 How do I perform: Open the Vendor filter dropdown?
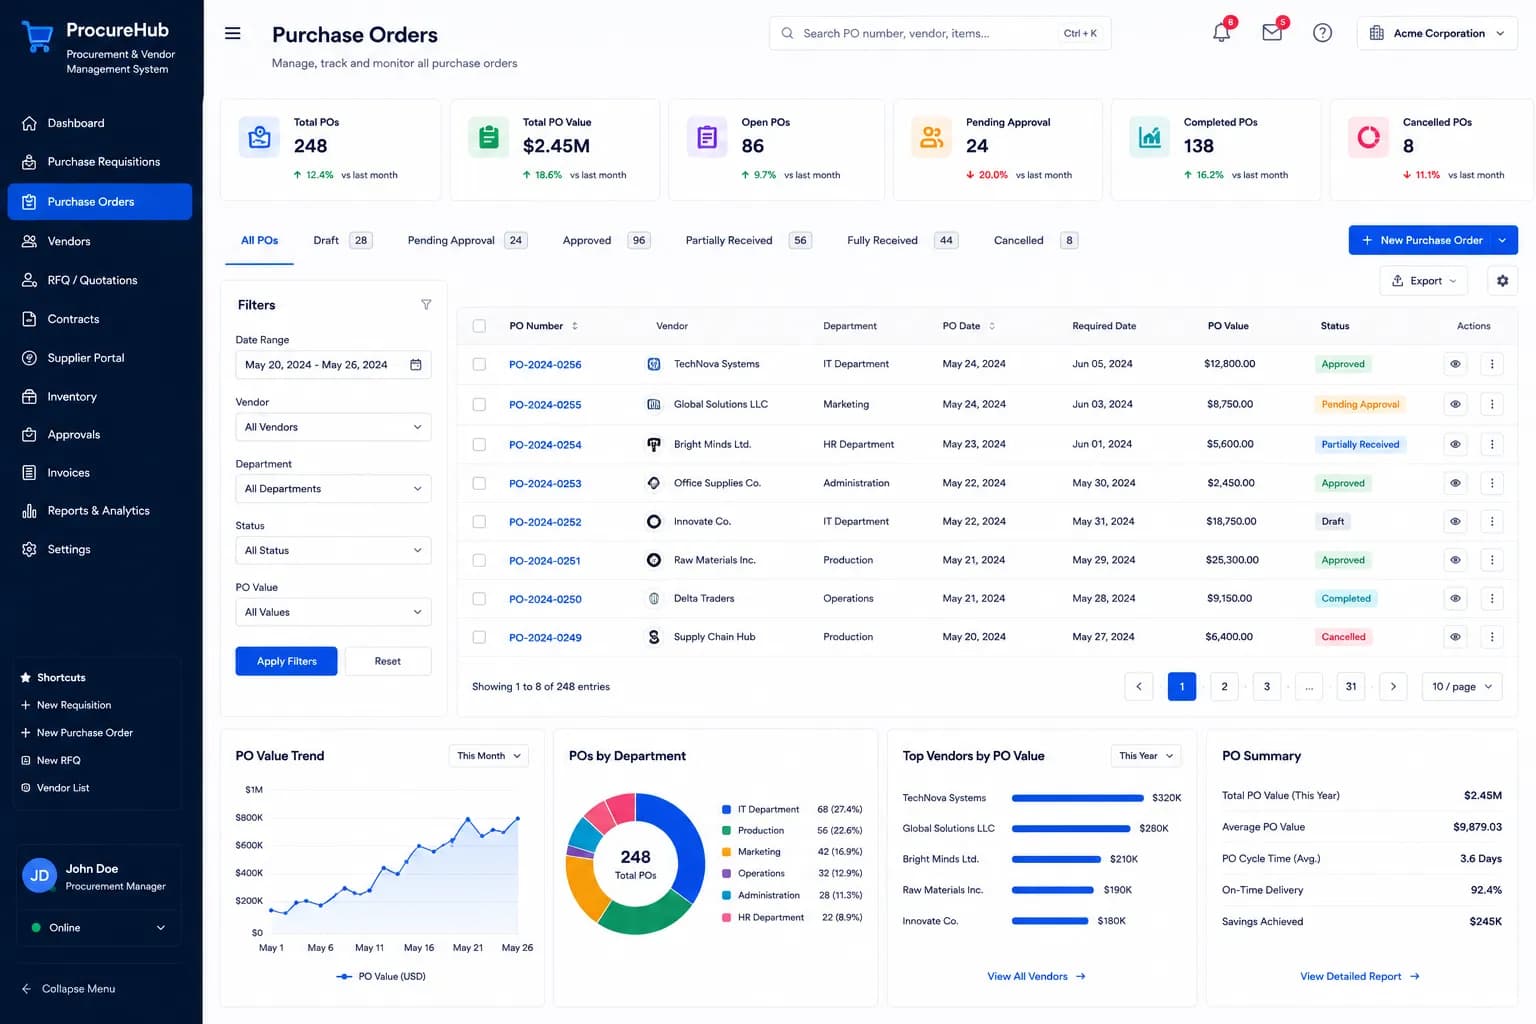(x=333, y=427)
